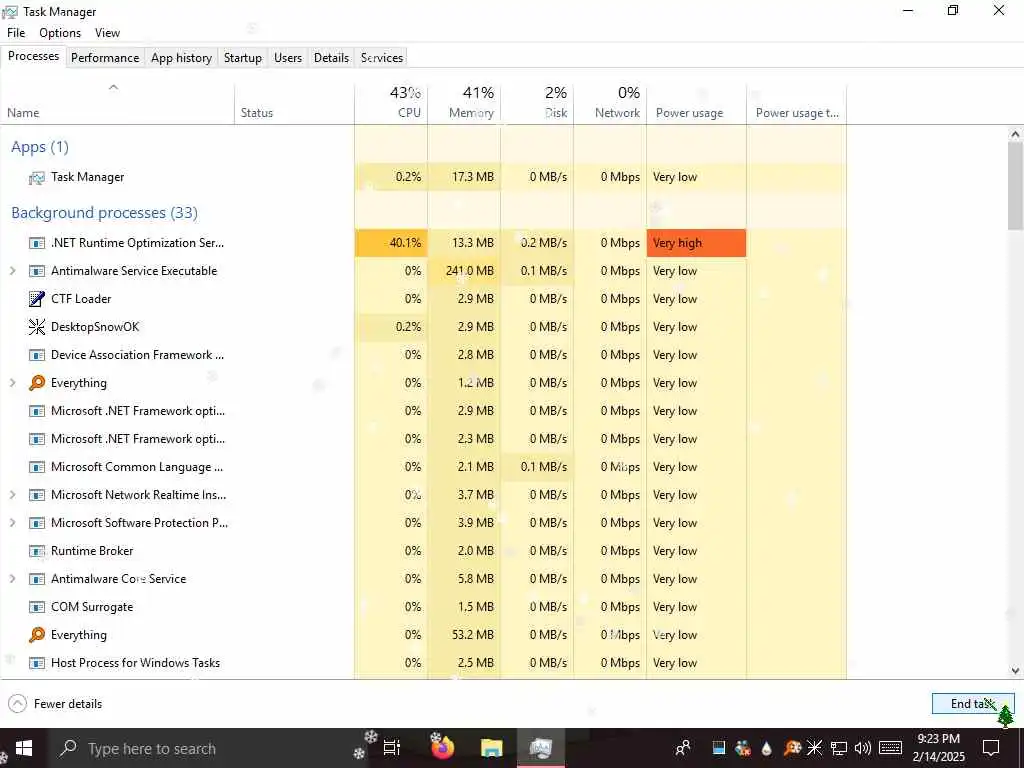The height and width of the screenshot is (768, 1024).
Task: Open the View menu
Action: point(107,33)
